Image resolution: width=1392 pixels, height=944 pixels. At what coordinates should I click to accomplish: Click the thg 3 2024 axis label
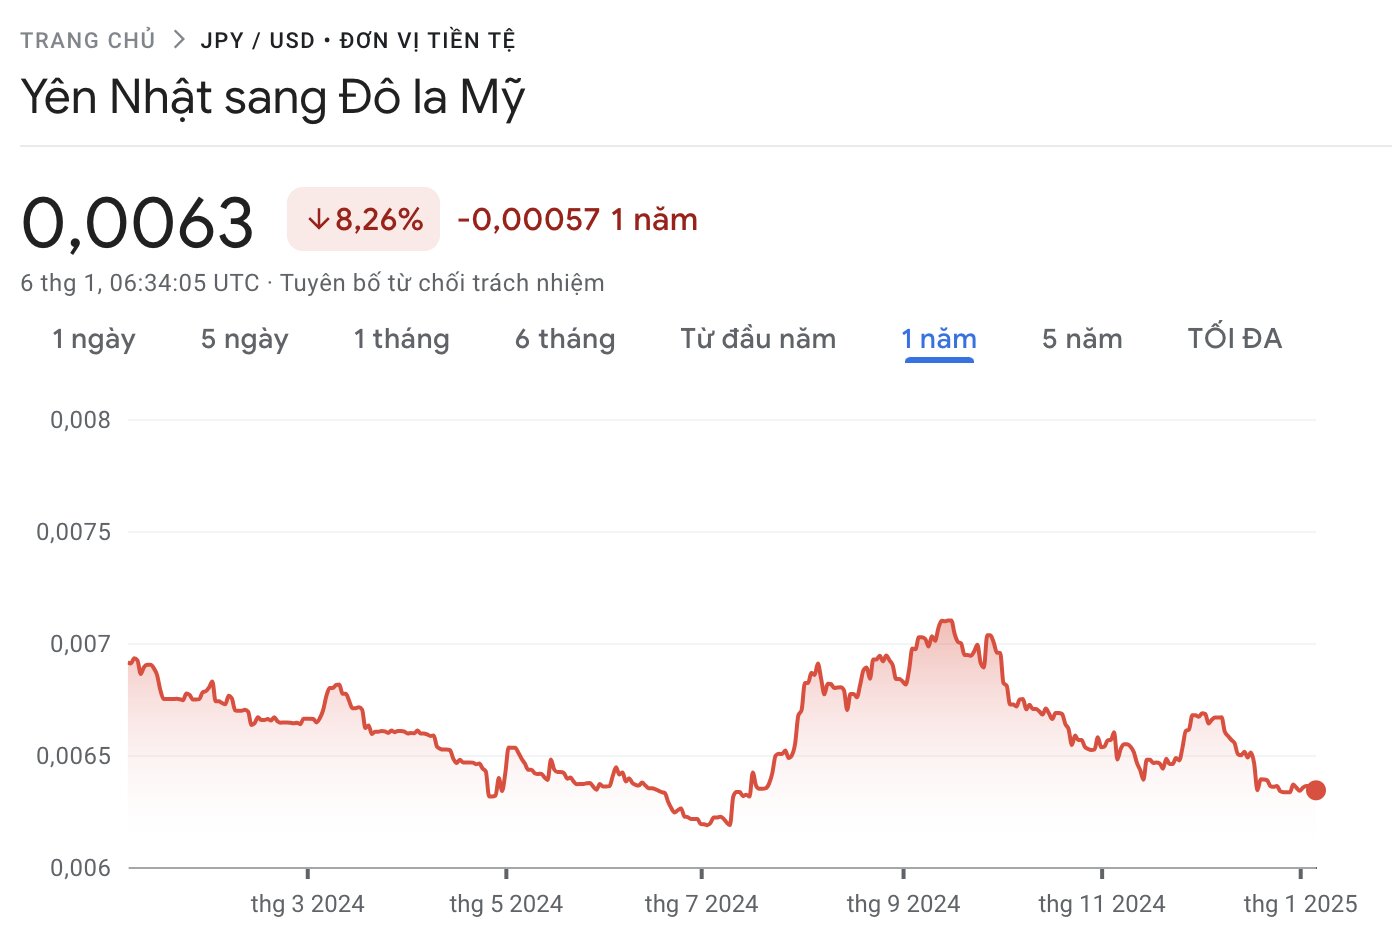point(307,904)
